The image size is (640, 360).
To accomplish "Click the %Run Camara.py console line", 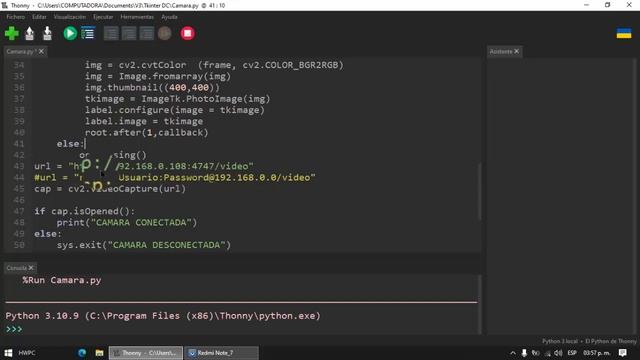I will pos(62,280).
